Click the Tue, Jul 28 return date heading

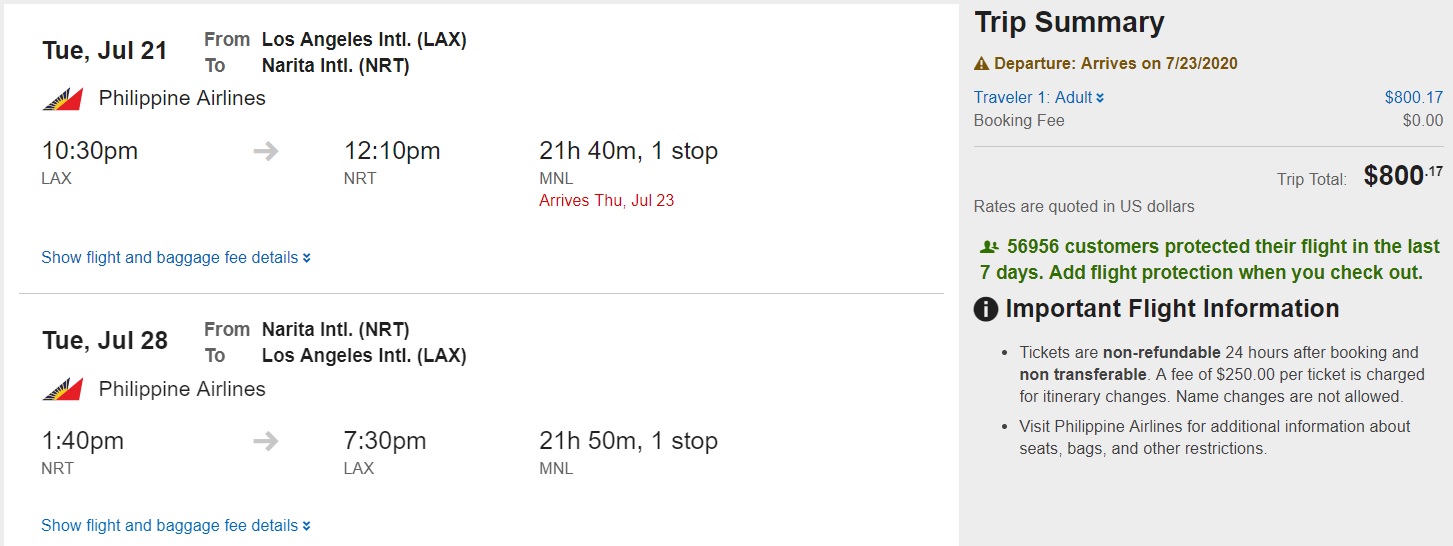105,341
